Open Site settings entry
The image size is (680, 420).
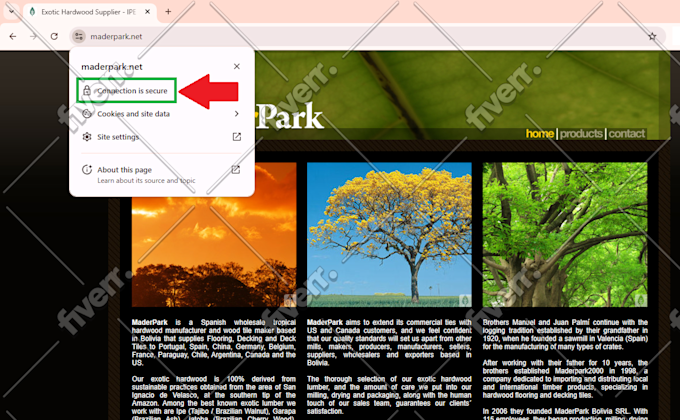point(161,137)
